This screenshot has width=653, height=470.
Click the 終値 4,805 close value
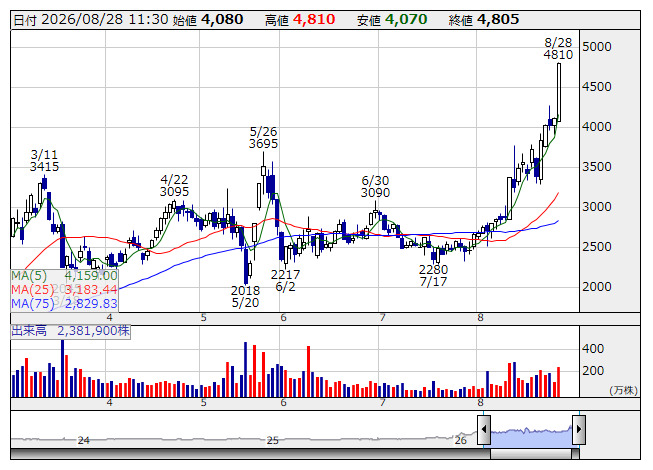[x=484, y=20]
